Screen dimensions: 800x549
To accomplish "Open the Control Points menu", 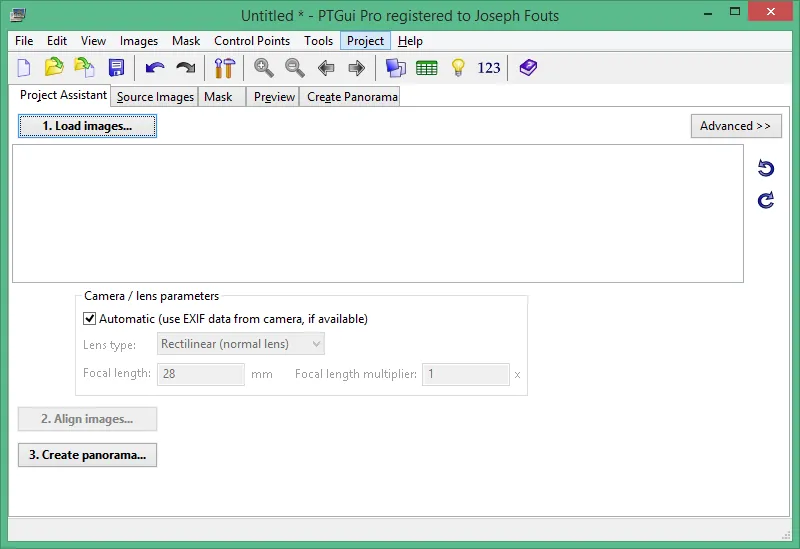I will tap(252, 41).
